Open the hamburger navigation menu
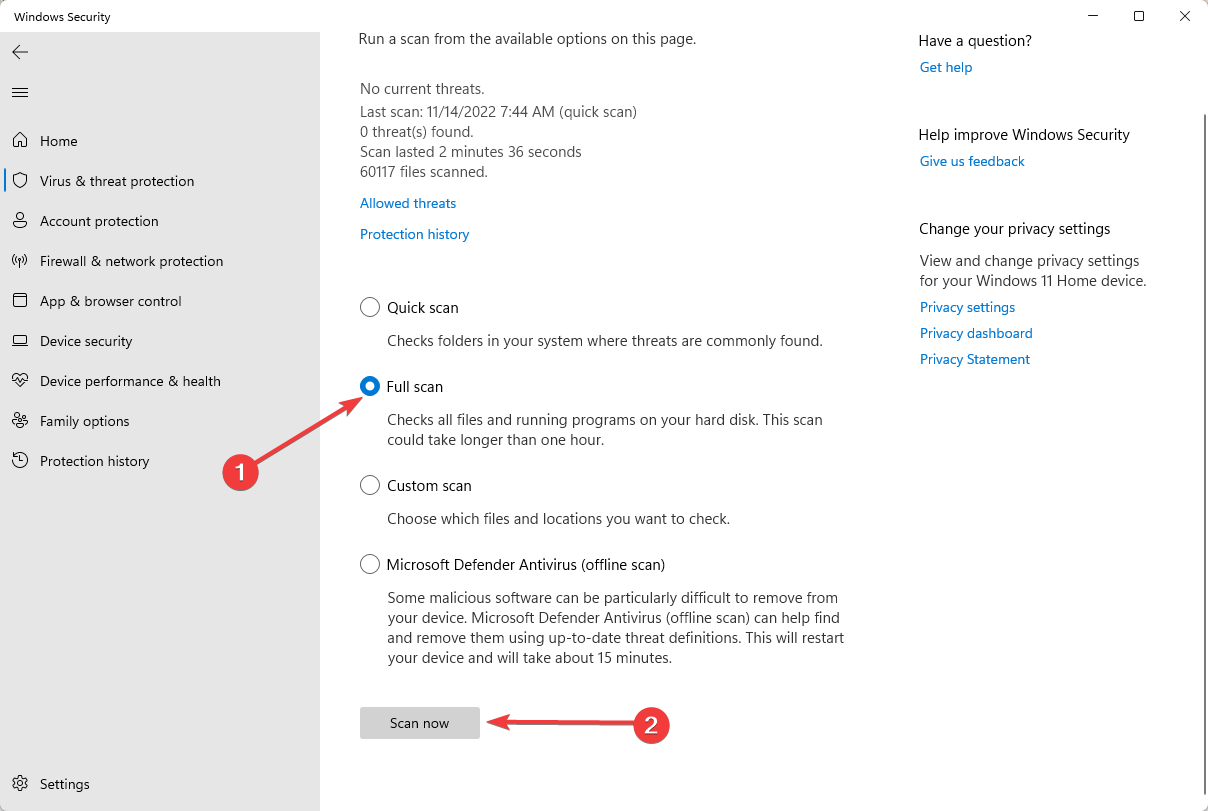 [x=20, y=92]
